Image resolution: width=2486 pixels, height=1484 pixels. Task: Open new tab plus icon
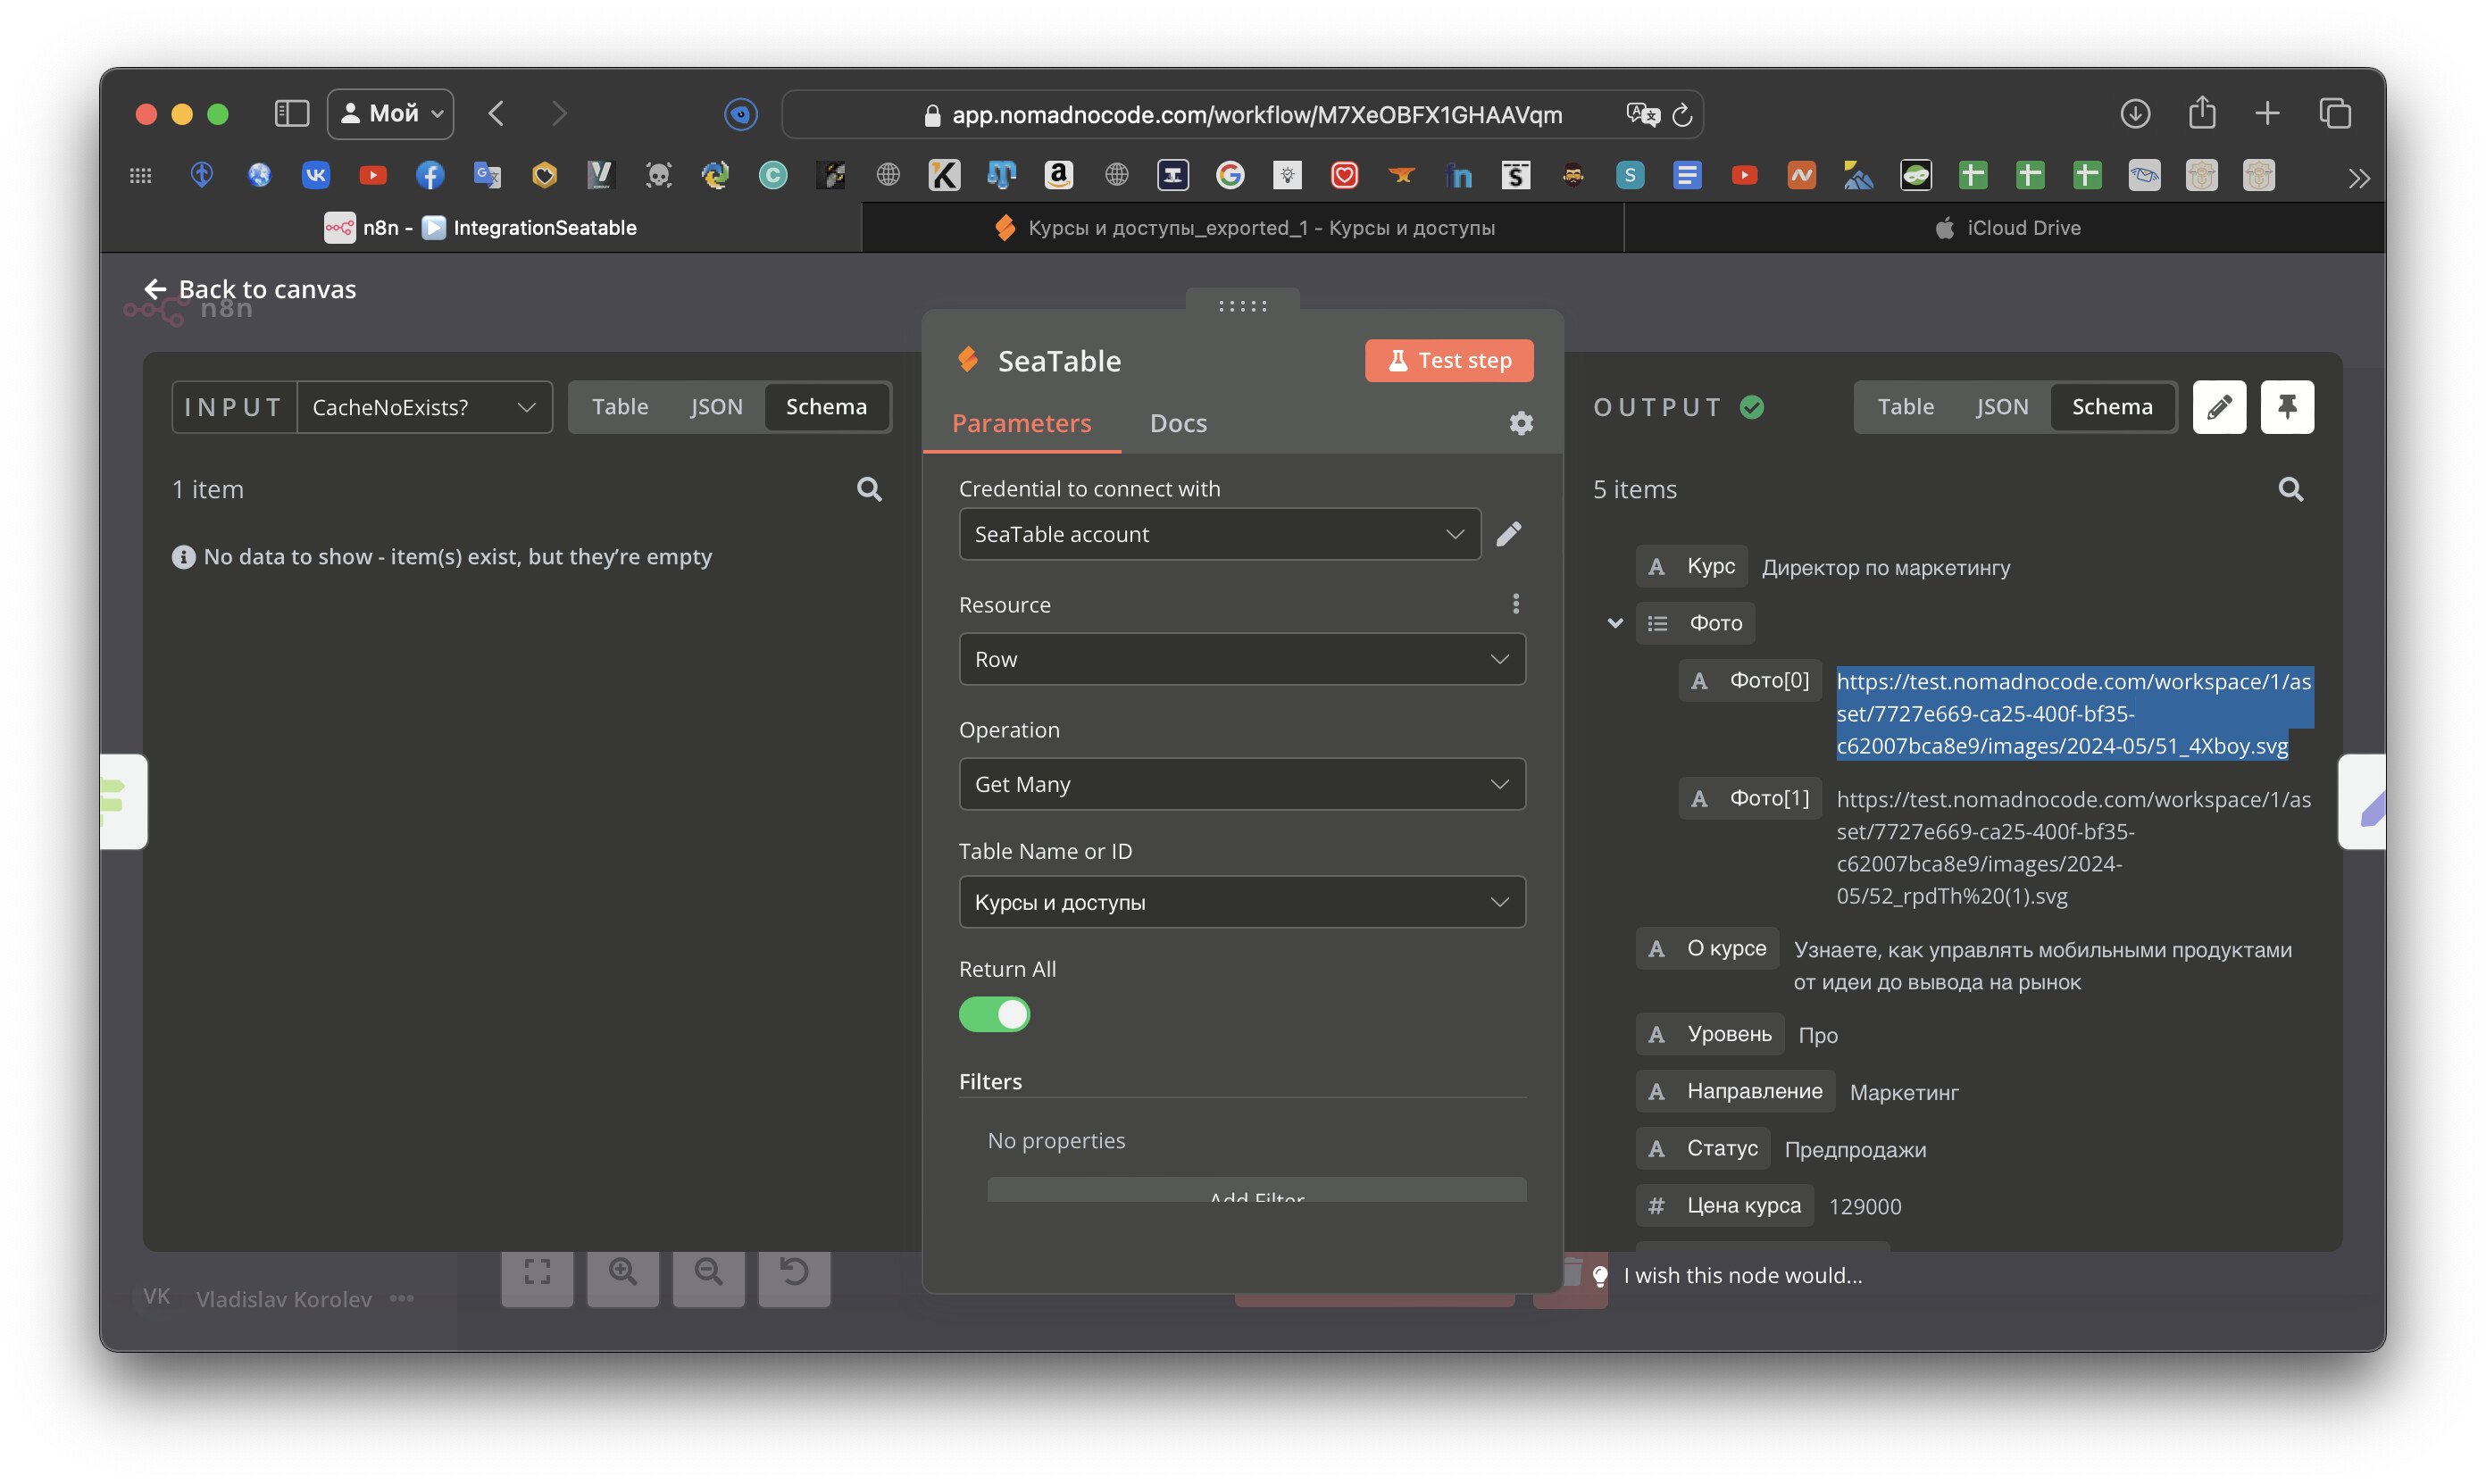(2267, 113)
